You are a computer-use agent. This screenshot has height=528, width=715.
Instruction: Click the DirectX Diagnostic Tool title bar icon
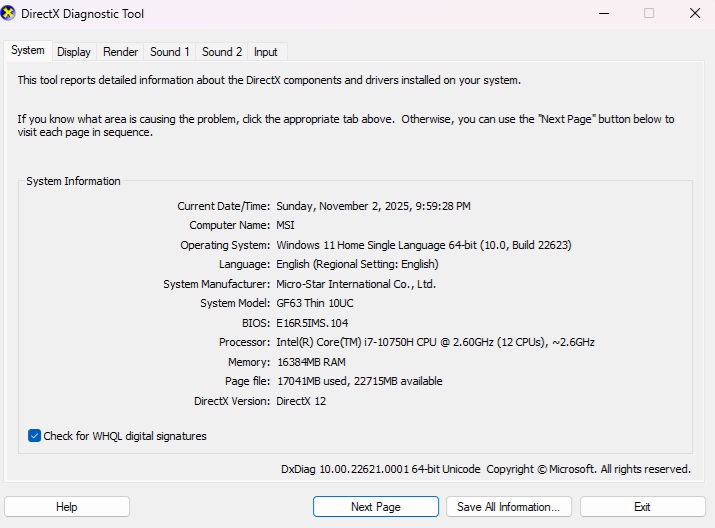(x=10, y=13)
